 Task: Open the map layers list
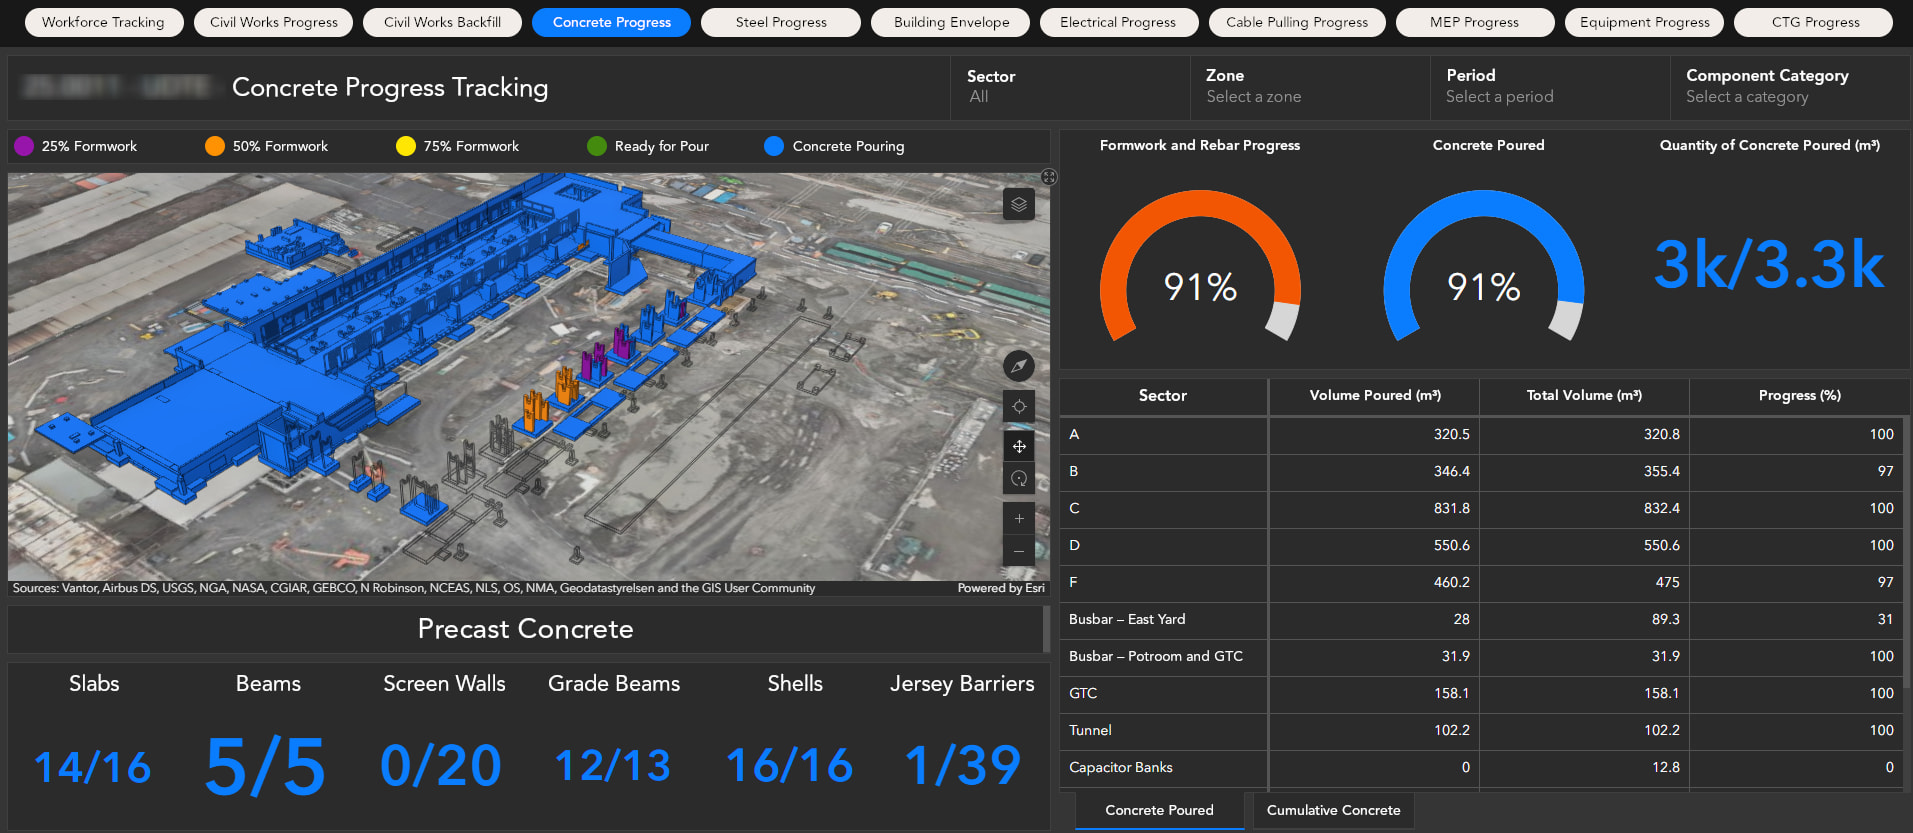(1018, 204)
